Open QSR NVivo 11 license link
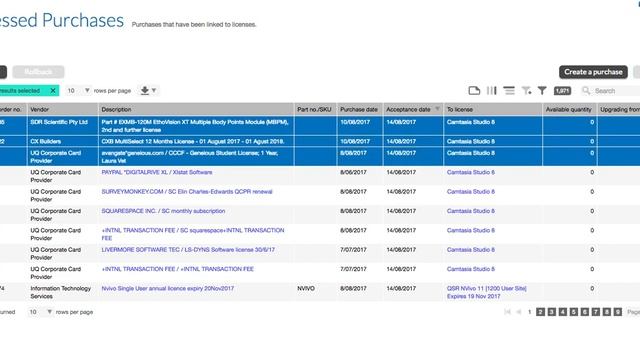Viewport: 640px width, 360px height. [487, 292]
